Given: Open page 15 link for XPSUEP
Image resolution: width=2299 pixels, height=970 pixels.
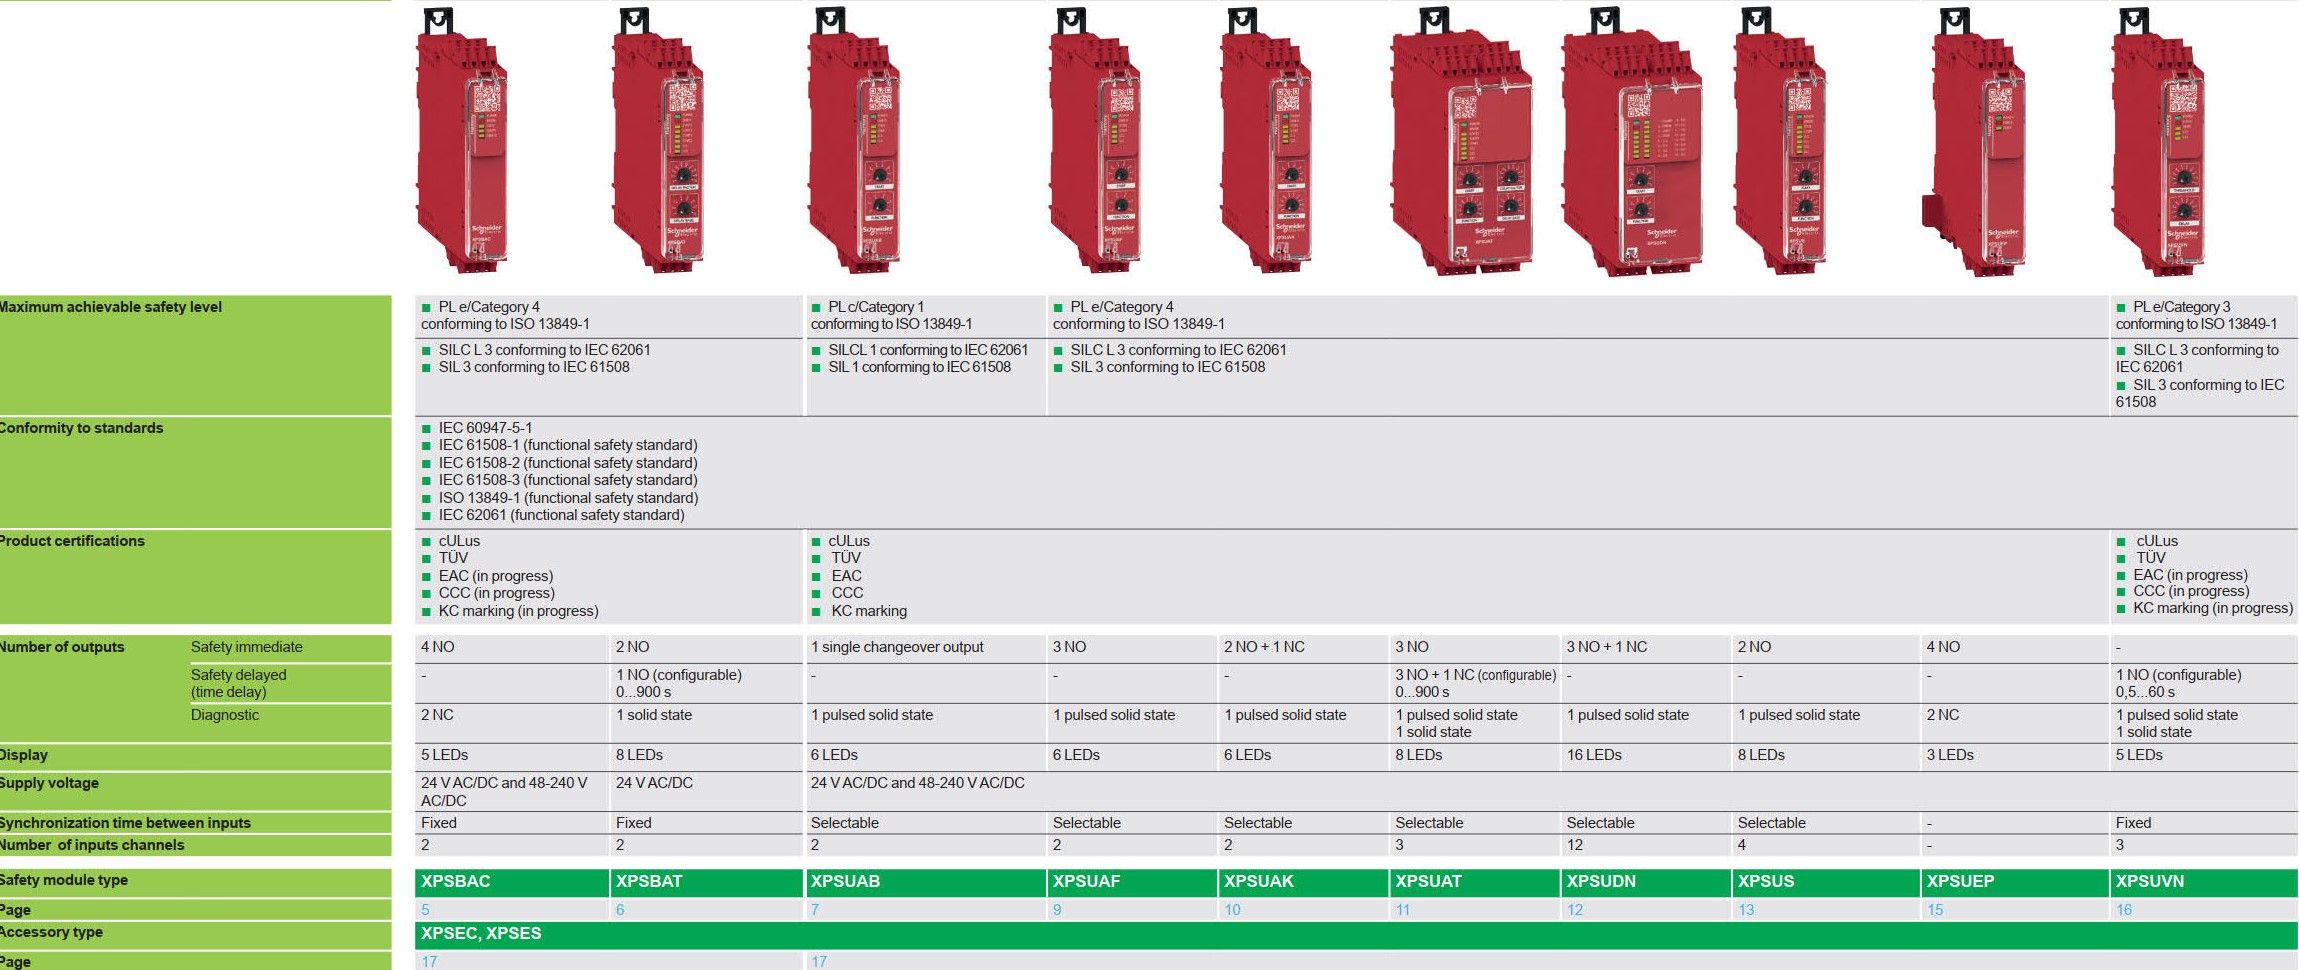Looking at the screenshot, I should (1935, 910).
